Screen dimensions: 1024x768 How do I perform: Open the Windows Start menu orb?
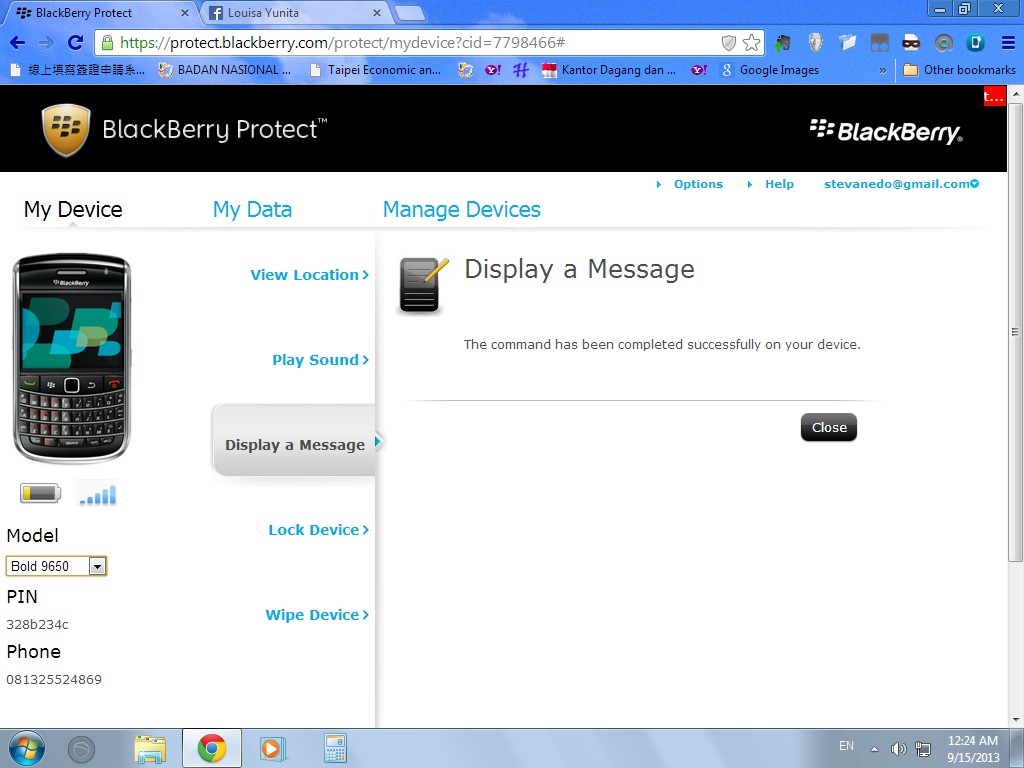[x=27, y=748]
